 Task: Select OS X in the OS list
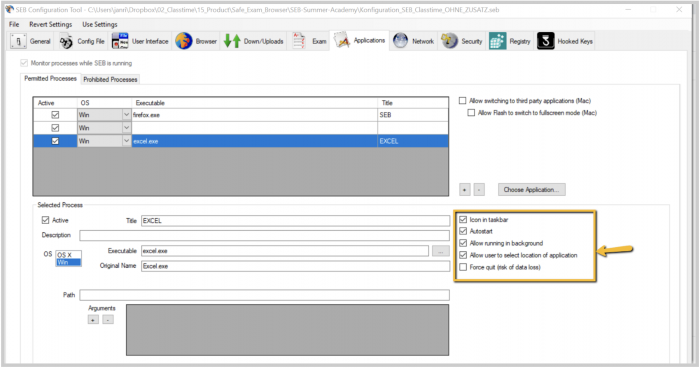[x=68, y=255]
